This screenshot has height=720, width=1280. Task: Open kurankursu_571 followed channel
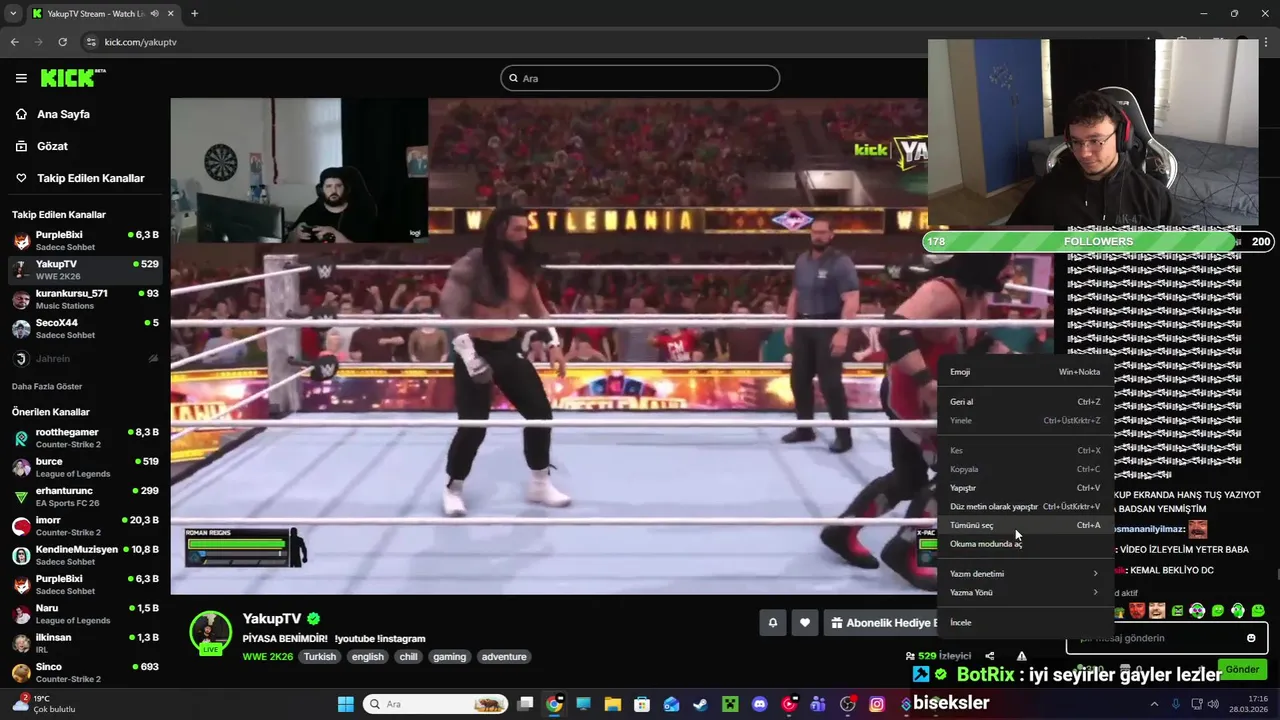(x=85, y=299)
